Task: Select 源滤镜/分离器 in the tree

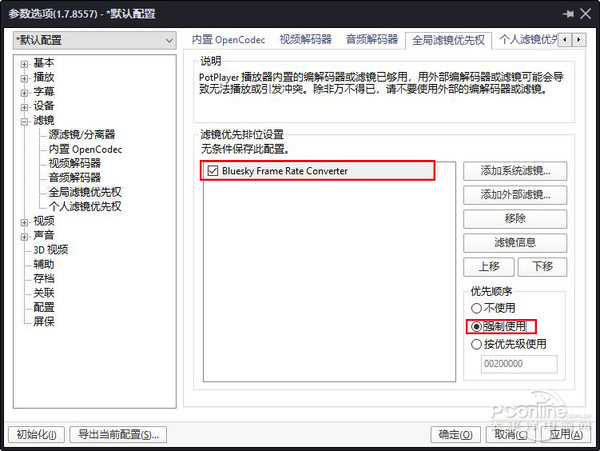Action: point(82,134)
